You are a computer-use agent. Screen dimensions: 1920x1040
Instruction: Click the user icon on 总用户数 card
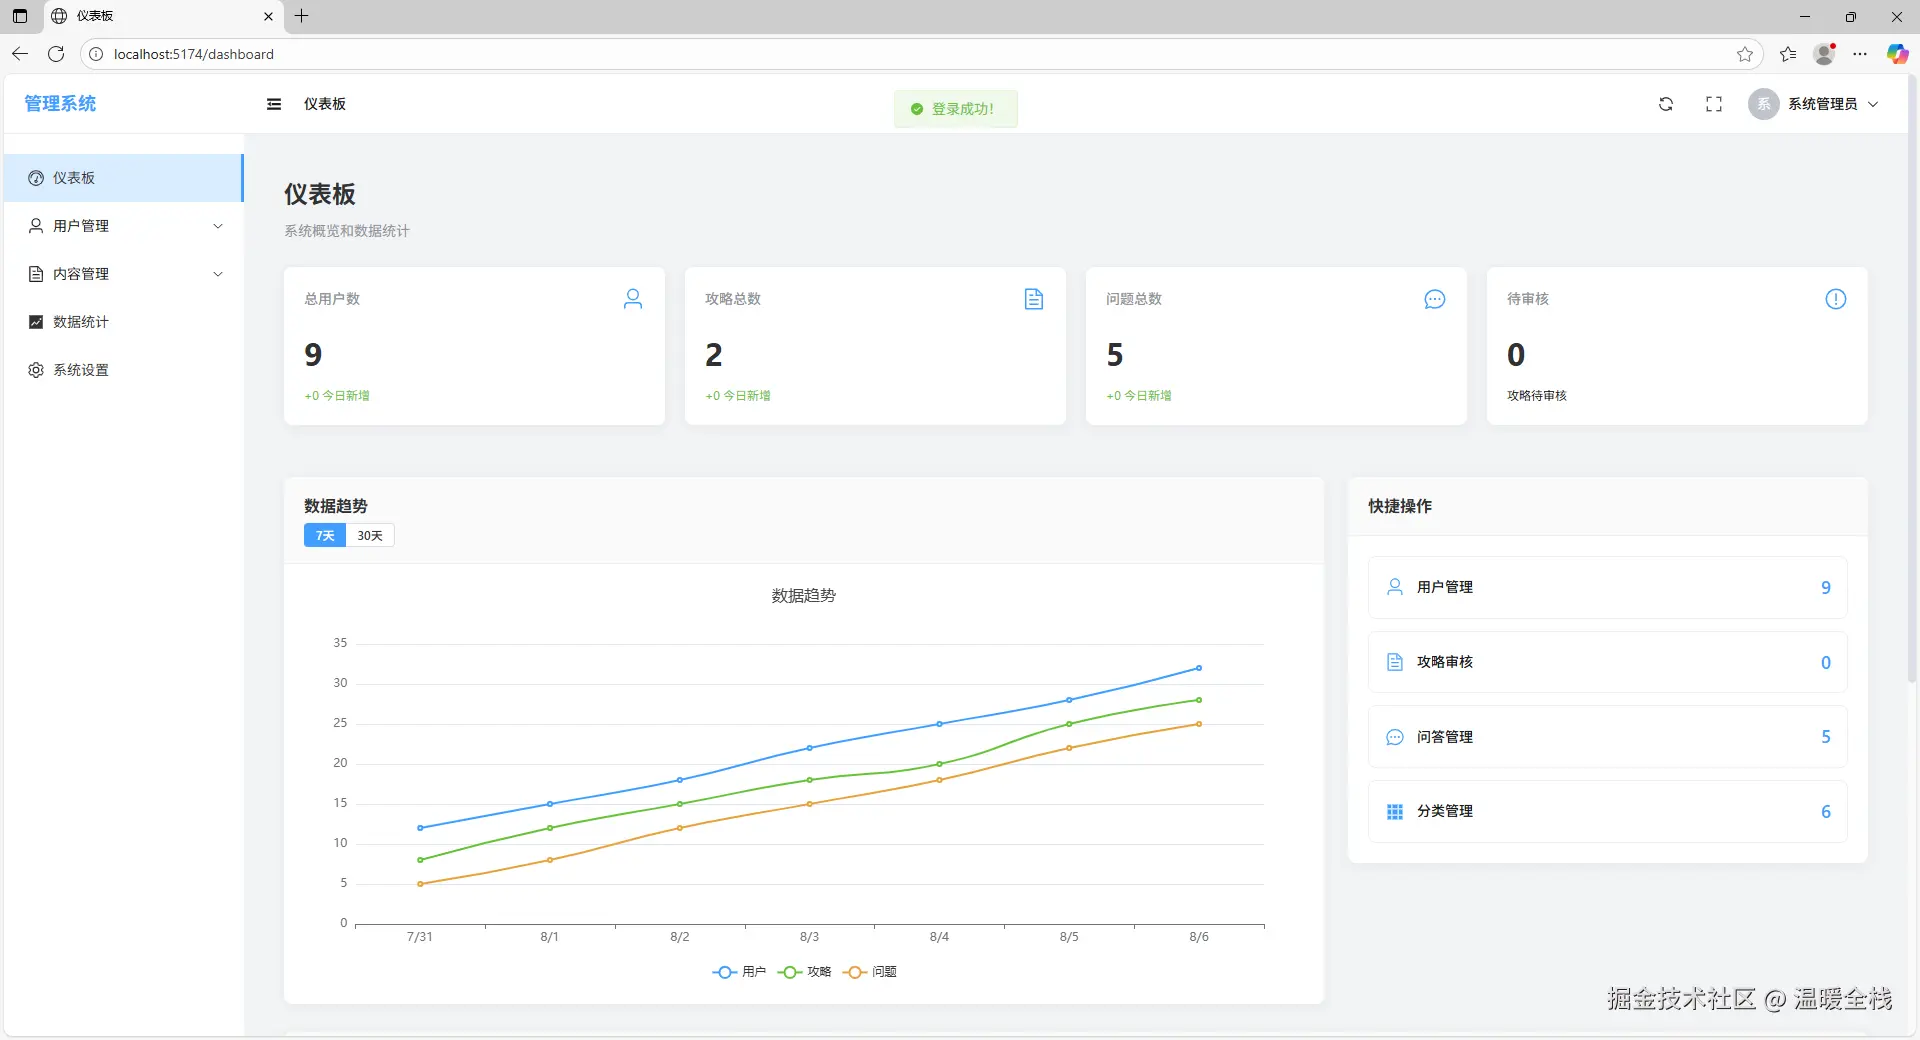[633, 299]
